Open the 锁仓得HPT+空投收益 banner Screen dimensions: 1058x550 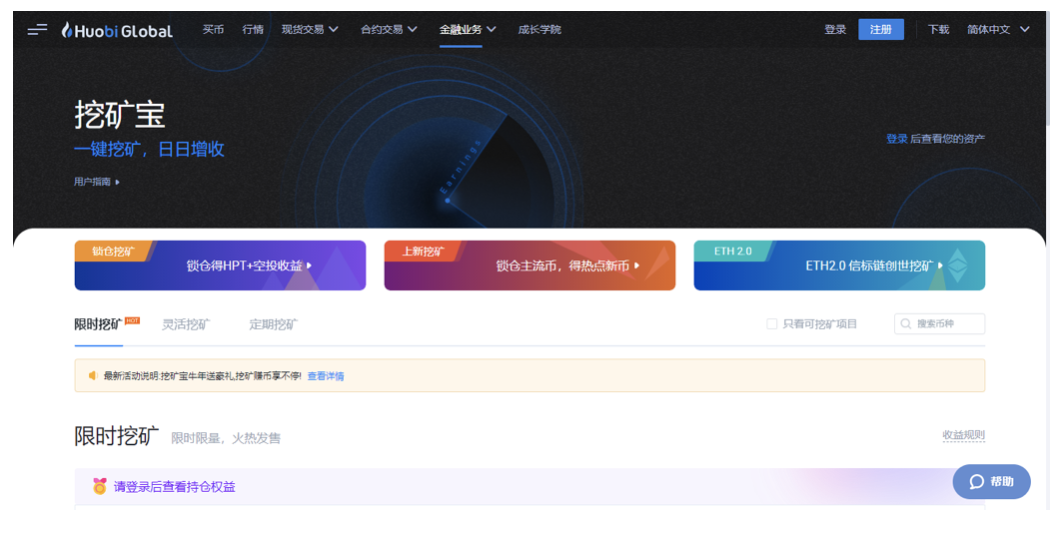(x=220, y=265)
